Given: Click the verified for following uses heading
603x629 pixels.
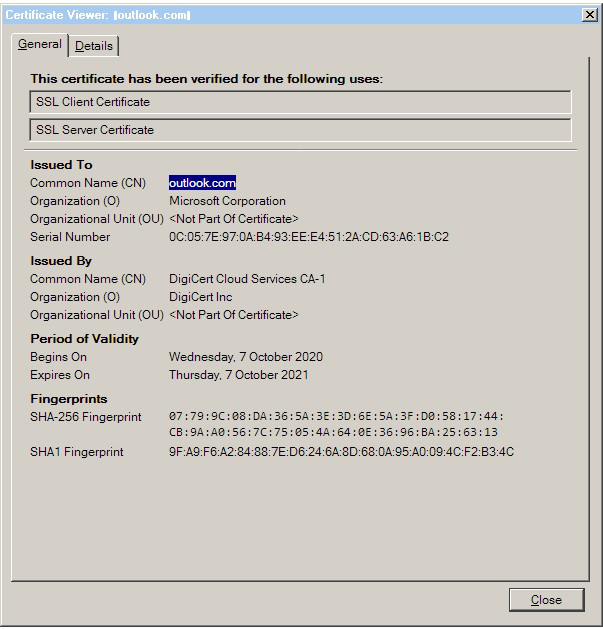Looking at the screenshot, I should pyautogui.click(x=207, y=79).
